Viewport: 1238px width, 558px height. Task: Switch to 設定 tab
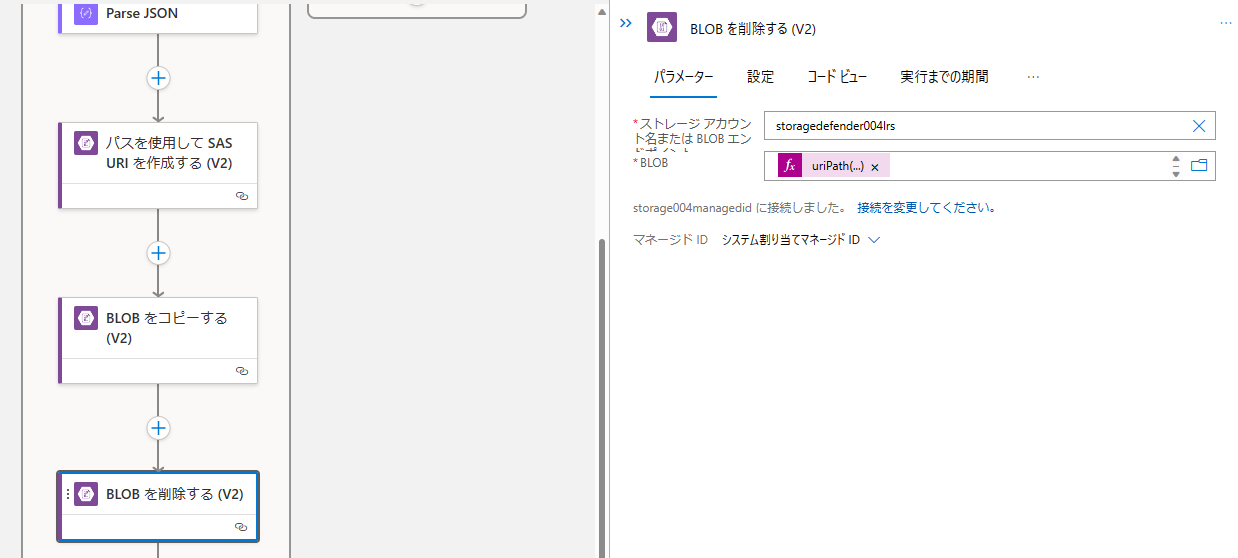(x=761, y=77)
